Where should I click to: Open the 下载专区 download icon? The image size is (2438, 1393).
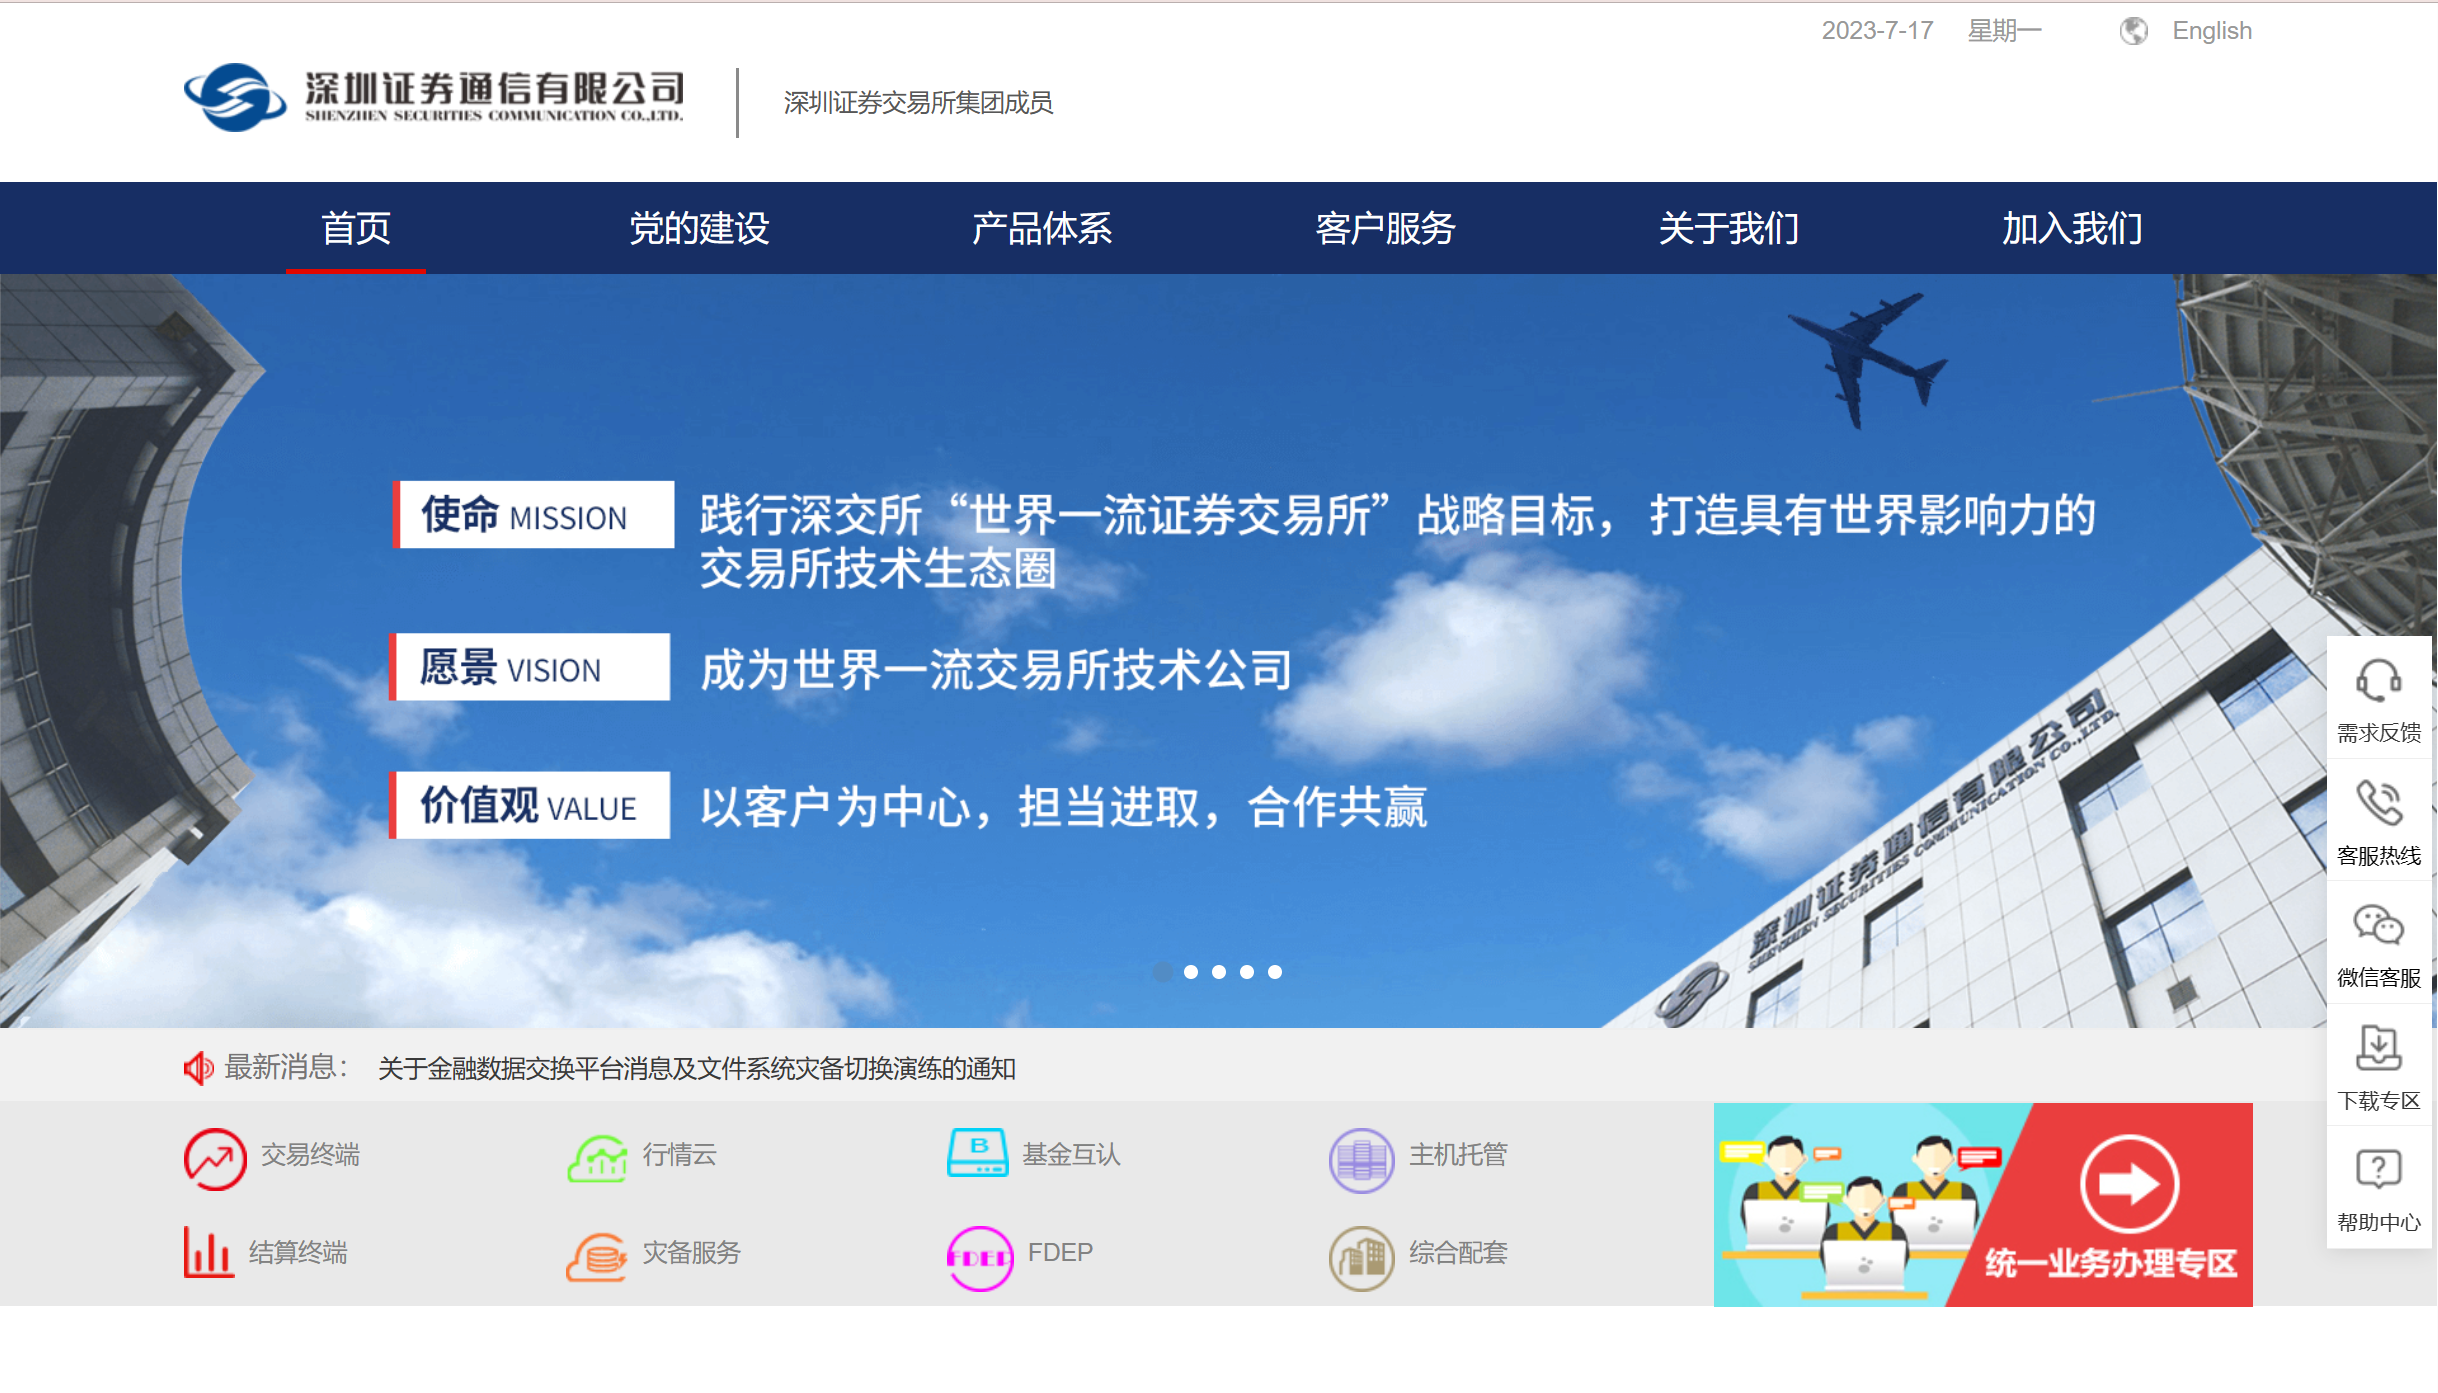pos(2378,1048)
